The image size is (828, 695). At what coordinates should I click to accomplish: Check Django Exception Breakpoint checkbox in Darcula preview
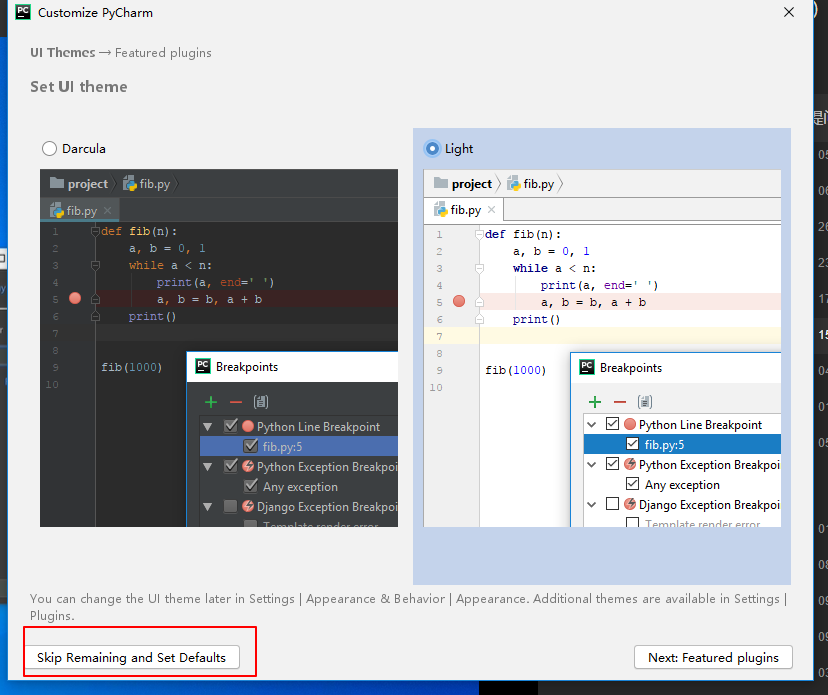[x=231, y=506]
